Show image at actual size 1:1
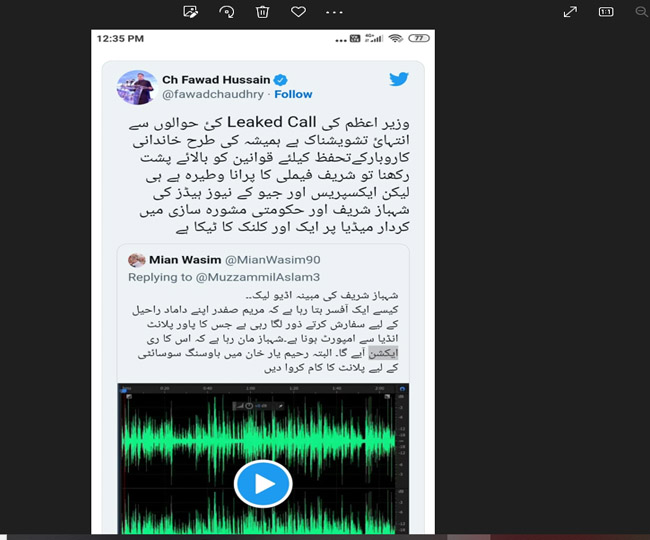Viewport: 650px width, 540px height. point(606,12)
